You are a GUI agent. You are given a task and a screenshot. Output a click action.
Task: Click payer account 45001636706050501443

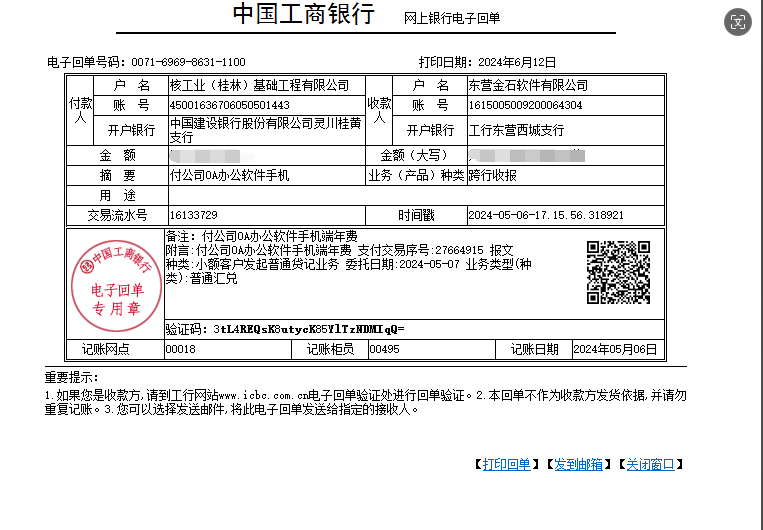click(230, 105)
